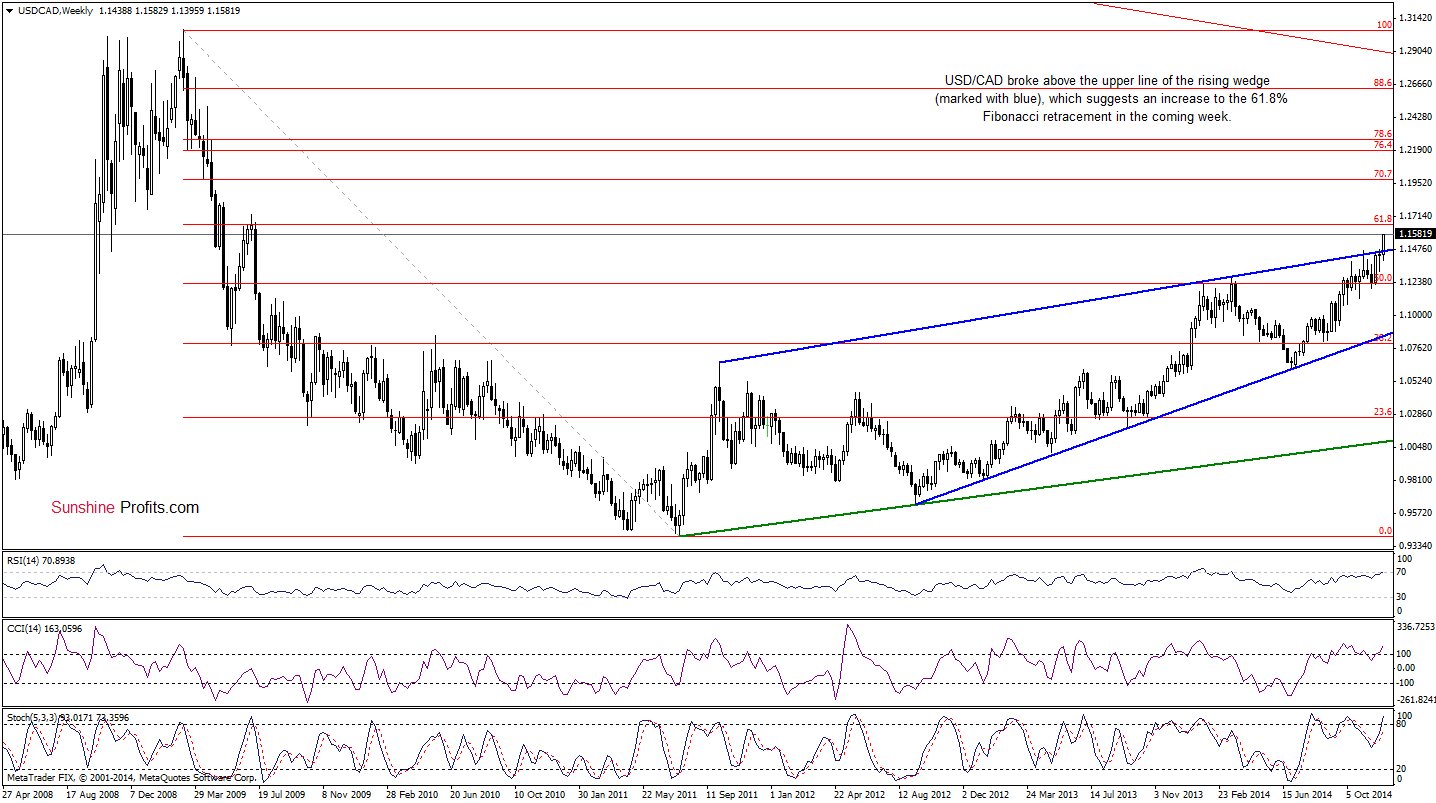1436x803 pixels.
Task: Click price axis value 1.10000
Action: [x=1415, y=314]
